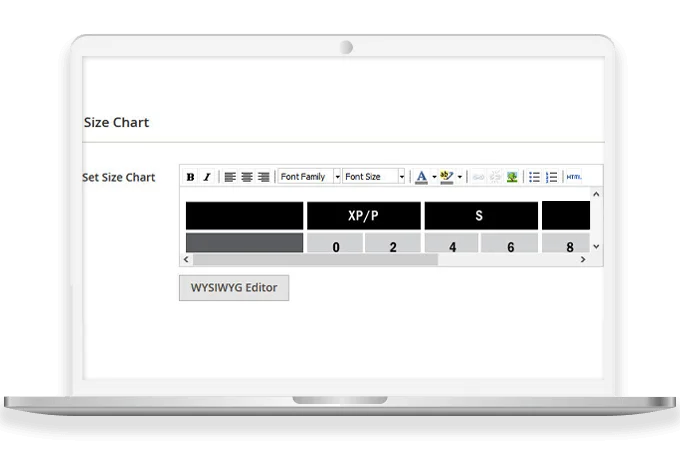680x450 pixels.
Task: Align text left in editor
Action: click(230, 177)
